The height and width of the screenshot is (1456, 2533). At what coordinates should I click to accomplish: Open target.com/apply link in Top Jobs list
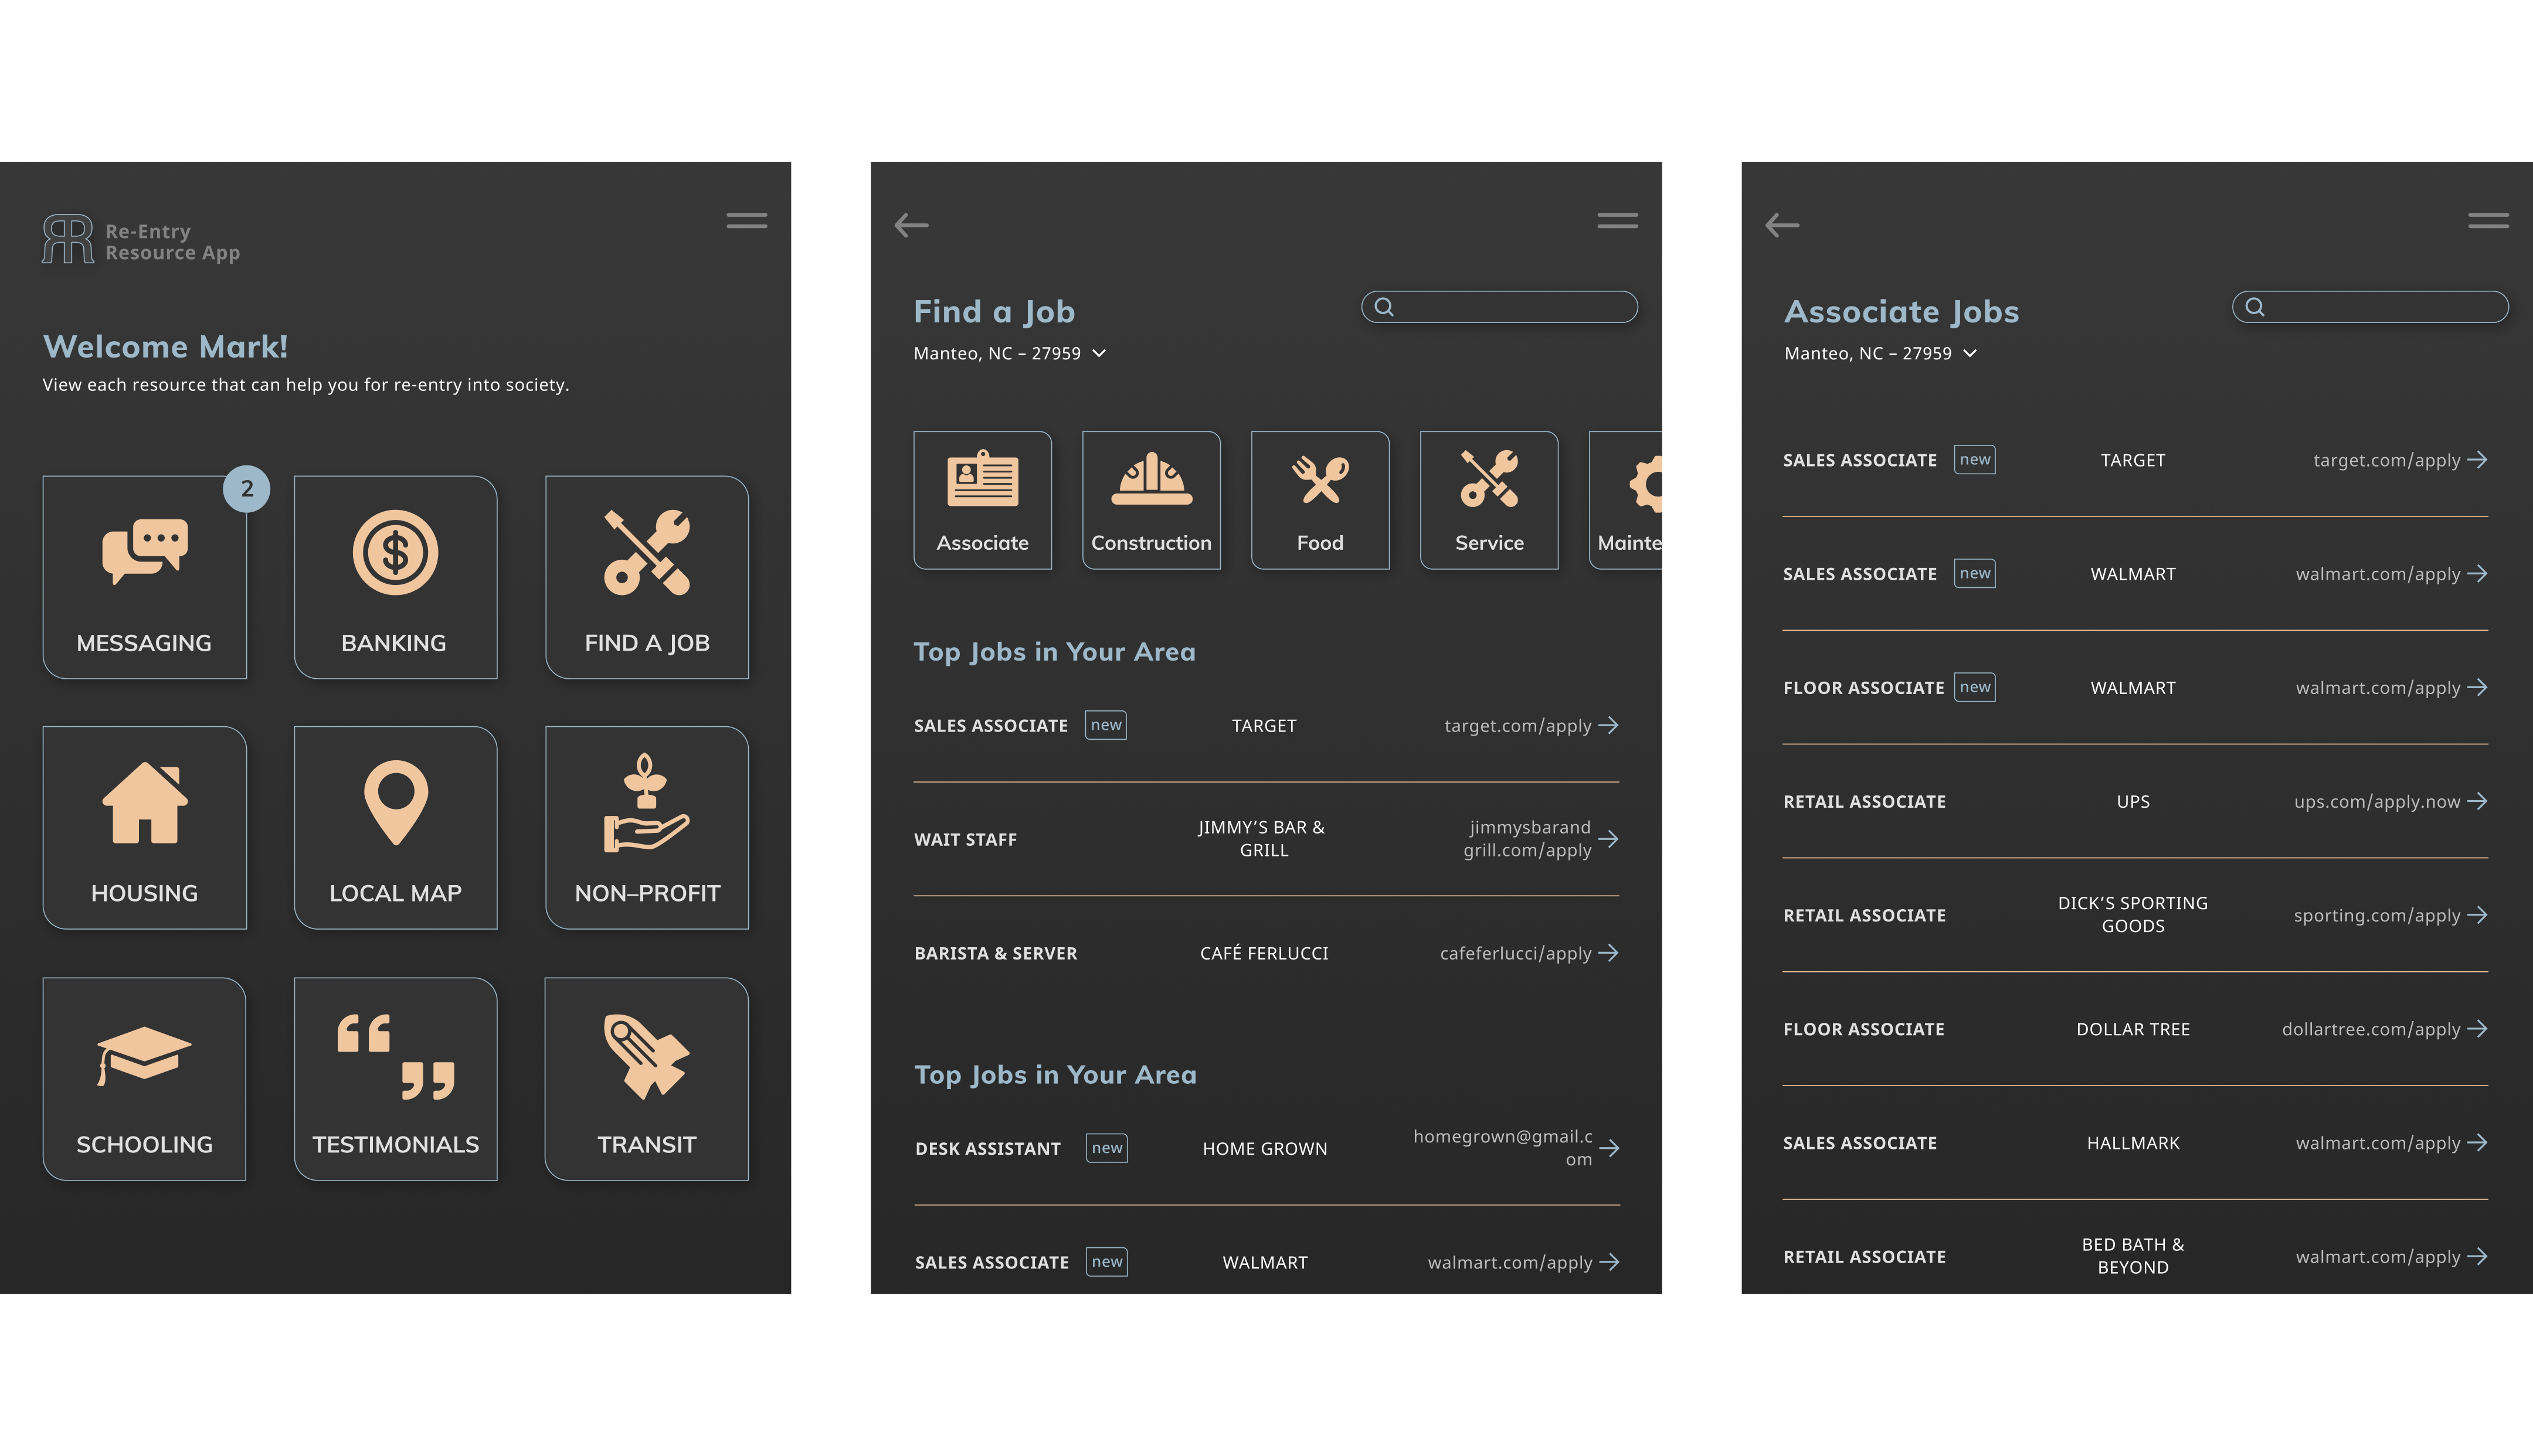click(1531, 725)
